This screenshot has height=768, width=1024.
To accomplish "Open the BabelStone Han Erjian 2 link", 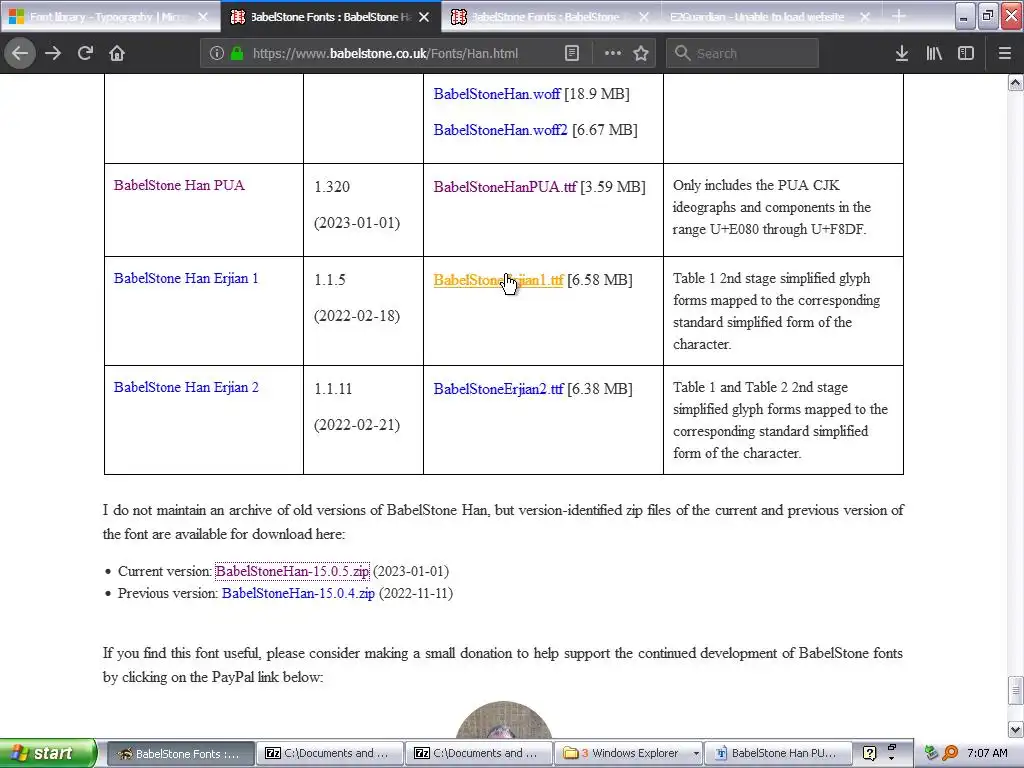I will pos(186,388).
